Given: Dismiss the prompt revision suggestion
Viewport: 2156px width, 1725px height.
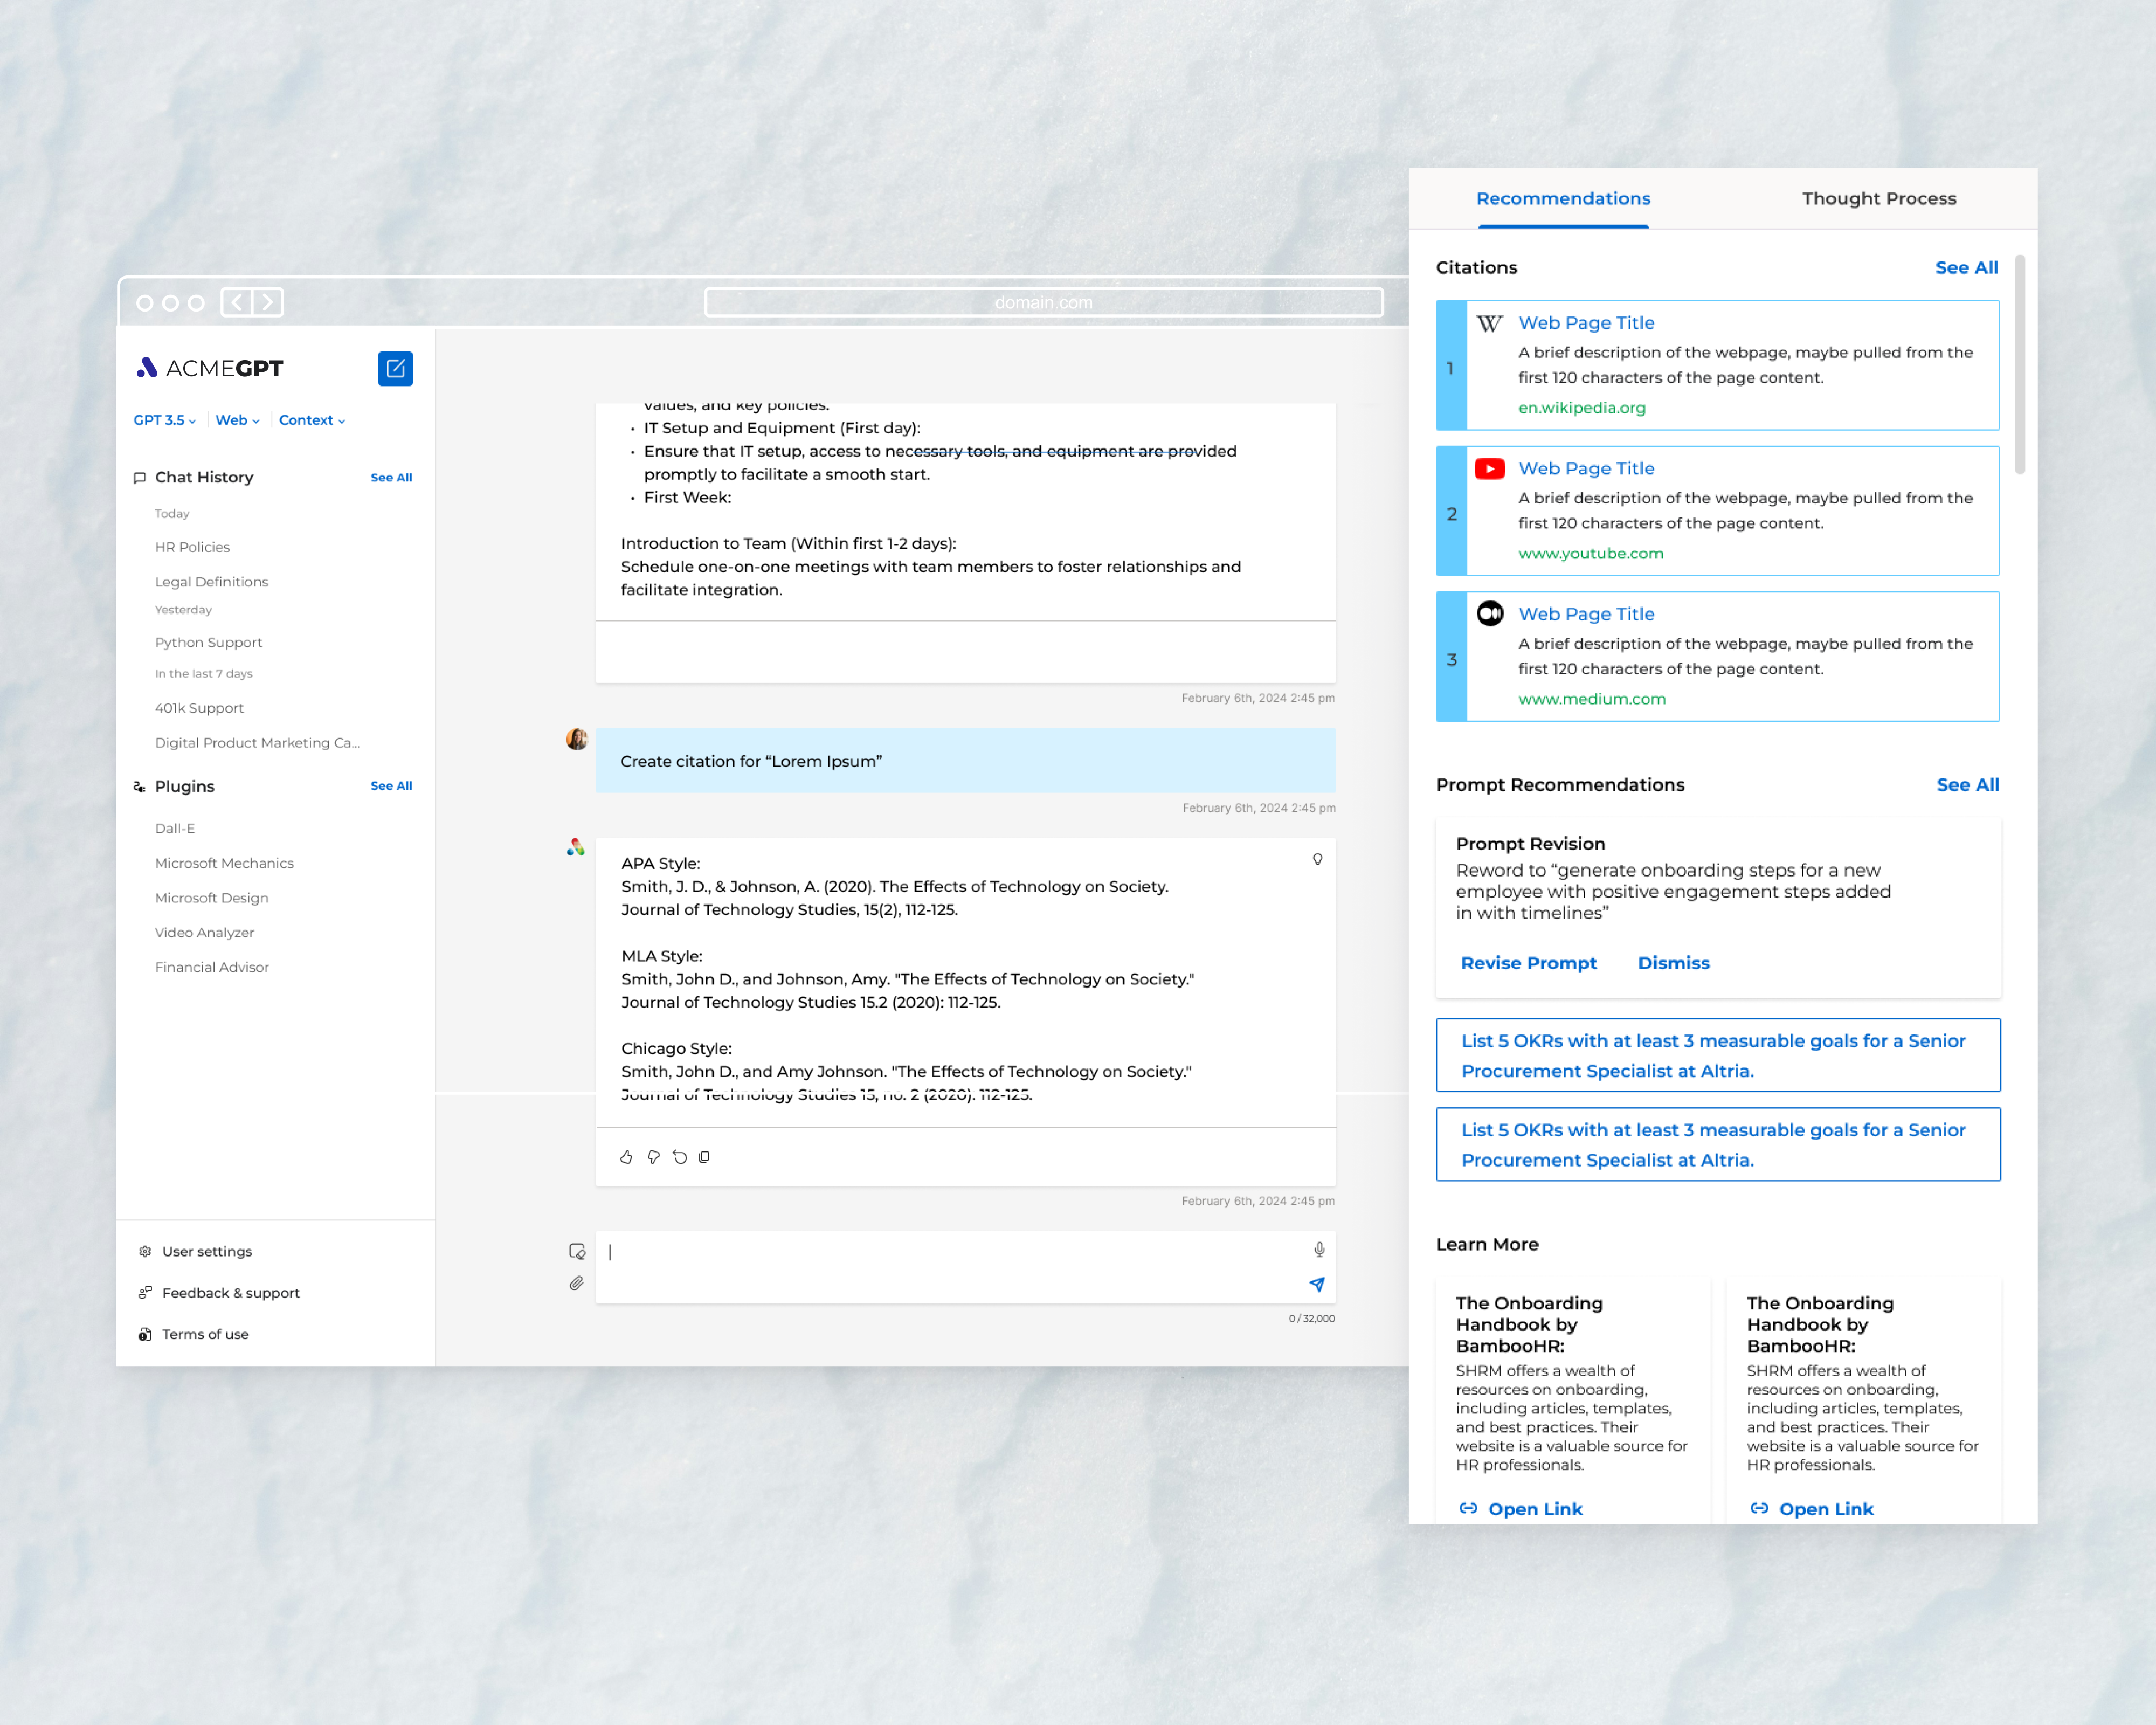Looking at the screenshot, I should 1673,963.
